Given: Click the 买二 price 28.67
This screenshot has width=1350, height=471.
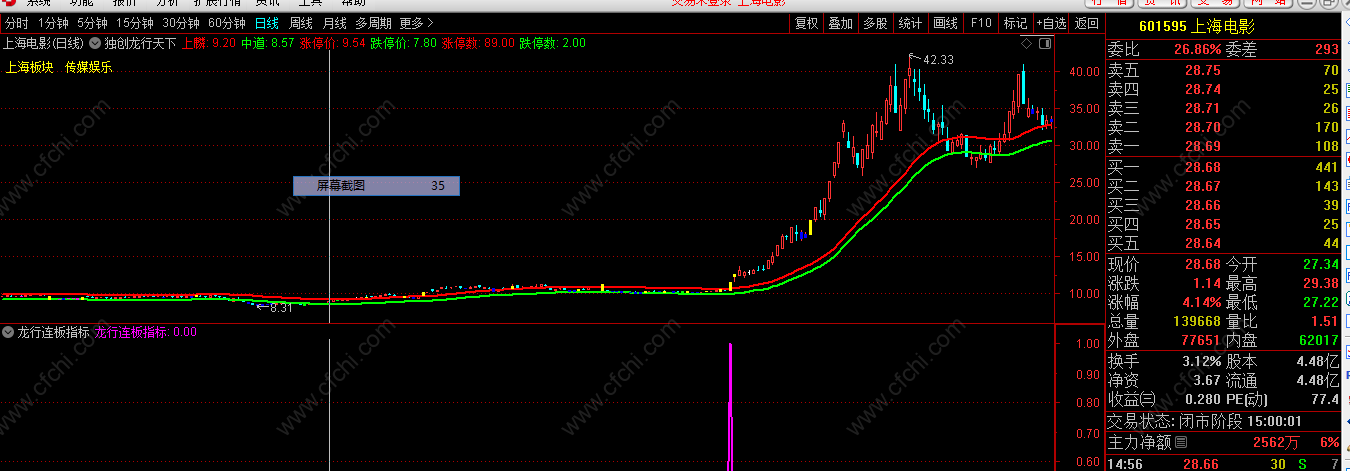Looking at the screenshot, I should [1202, 186].
